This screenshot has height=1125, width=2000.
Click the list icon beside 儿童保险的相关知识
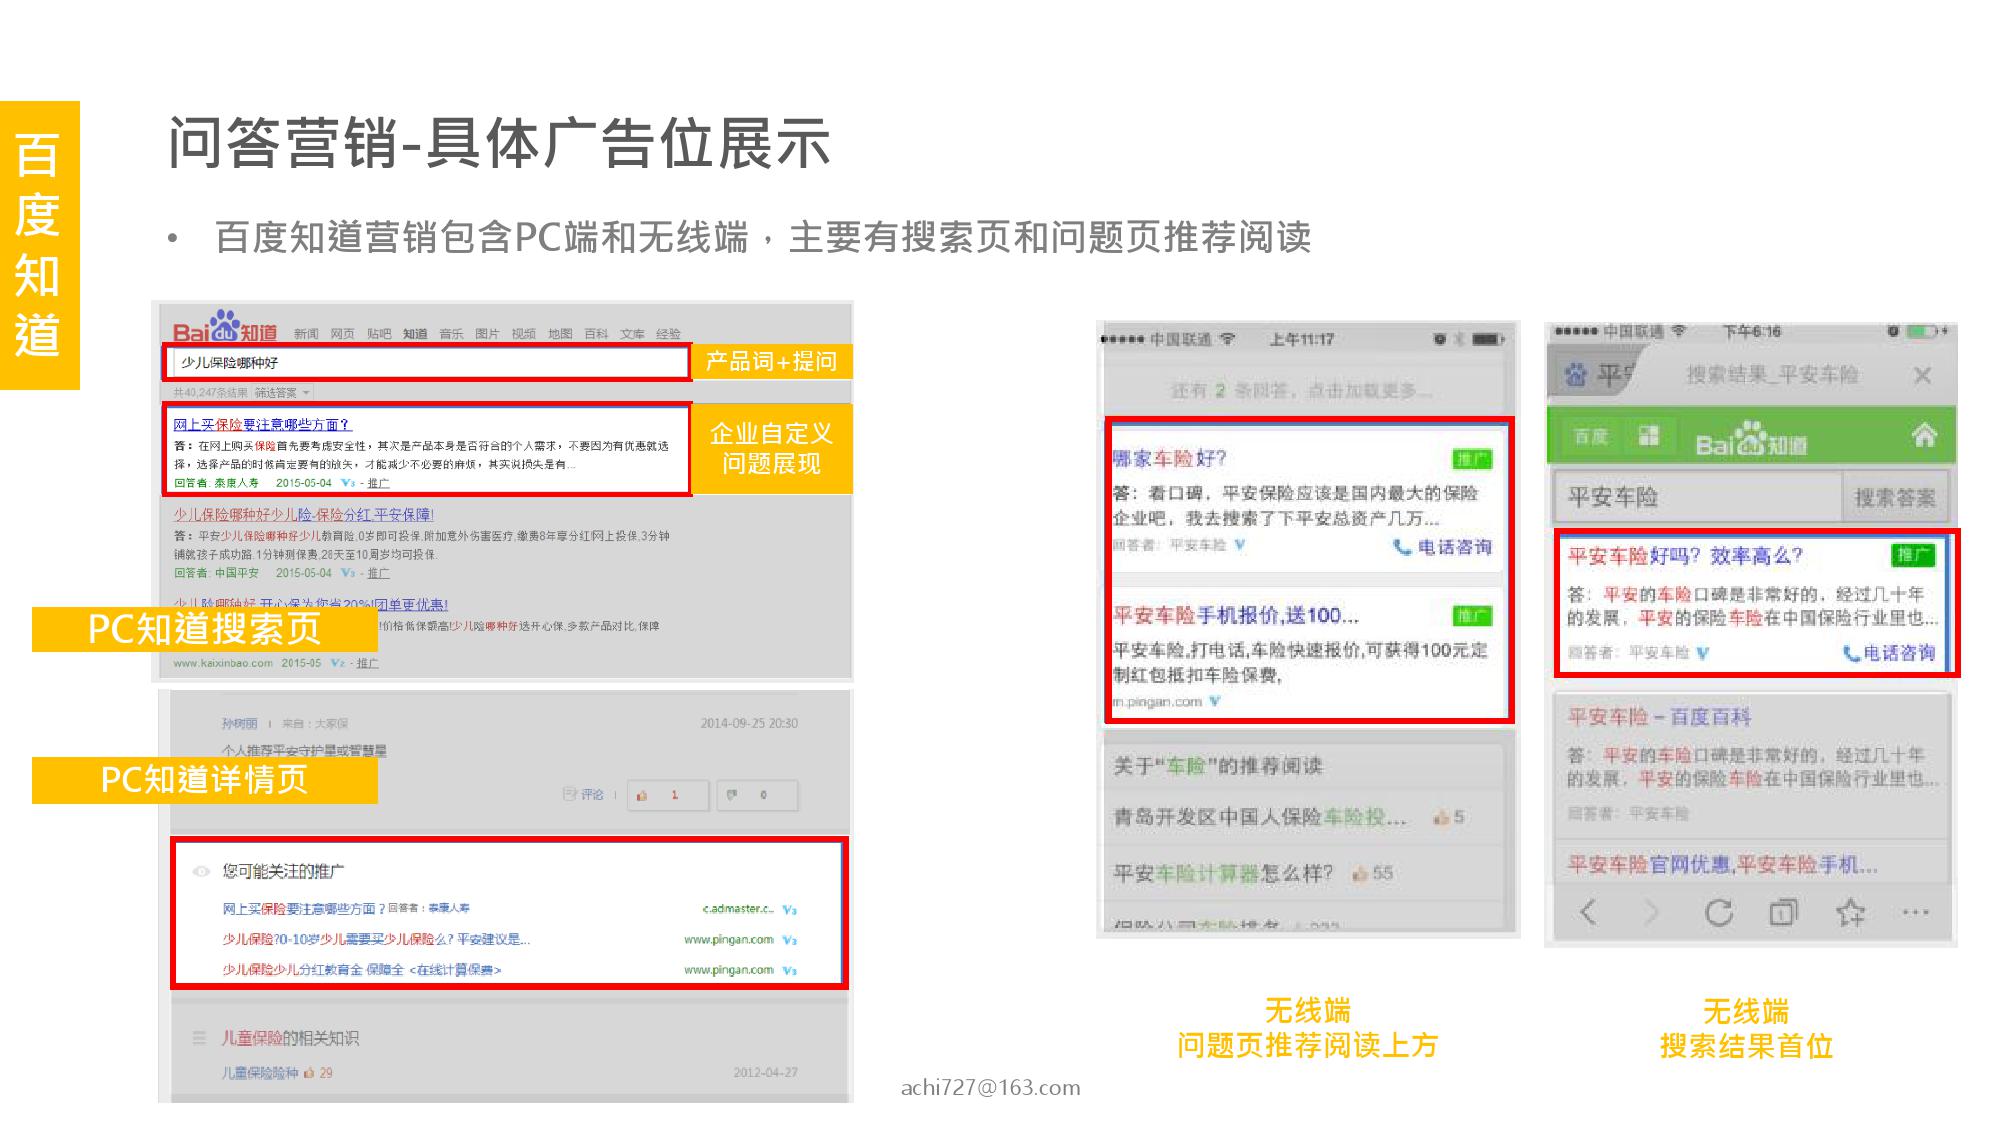(199, 1038)
